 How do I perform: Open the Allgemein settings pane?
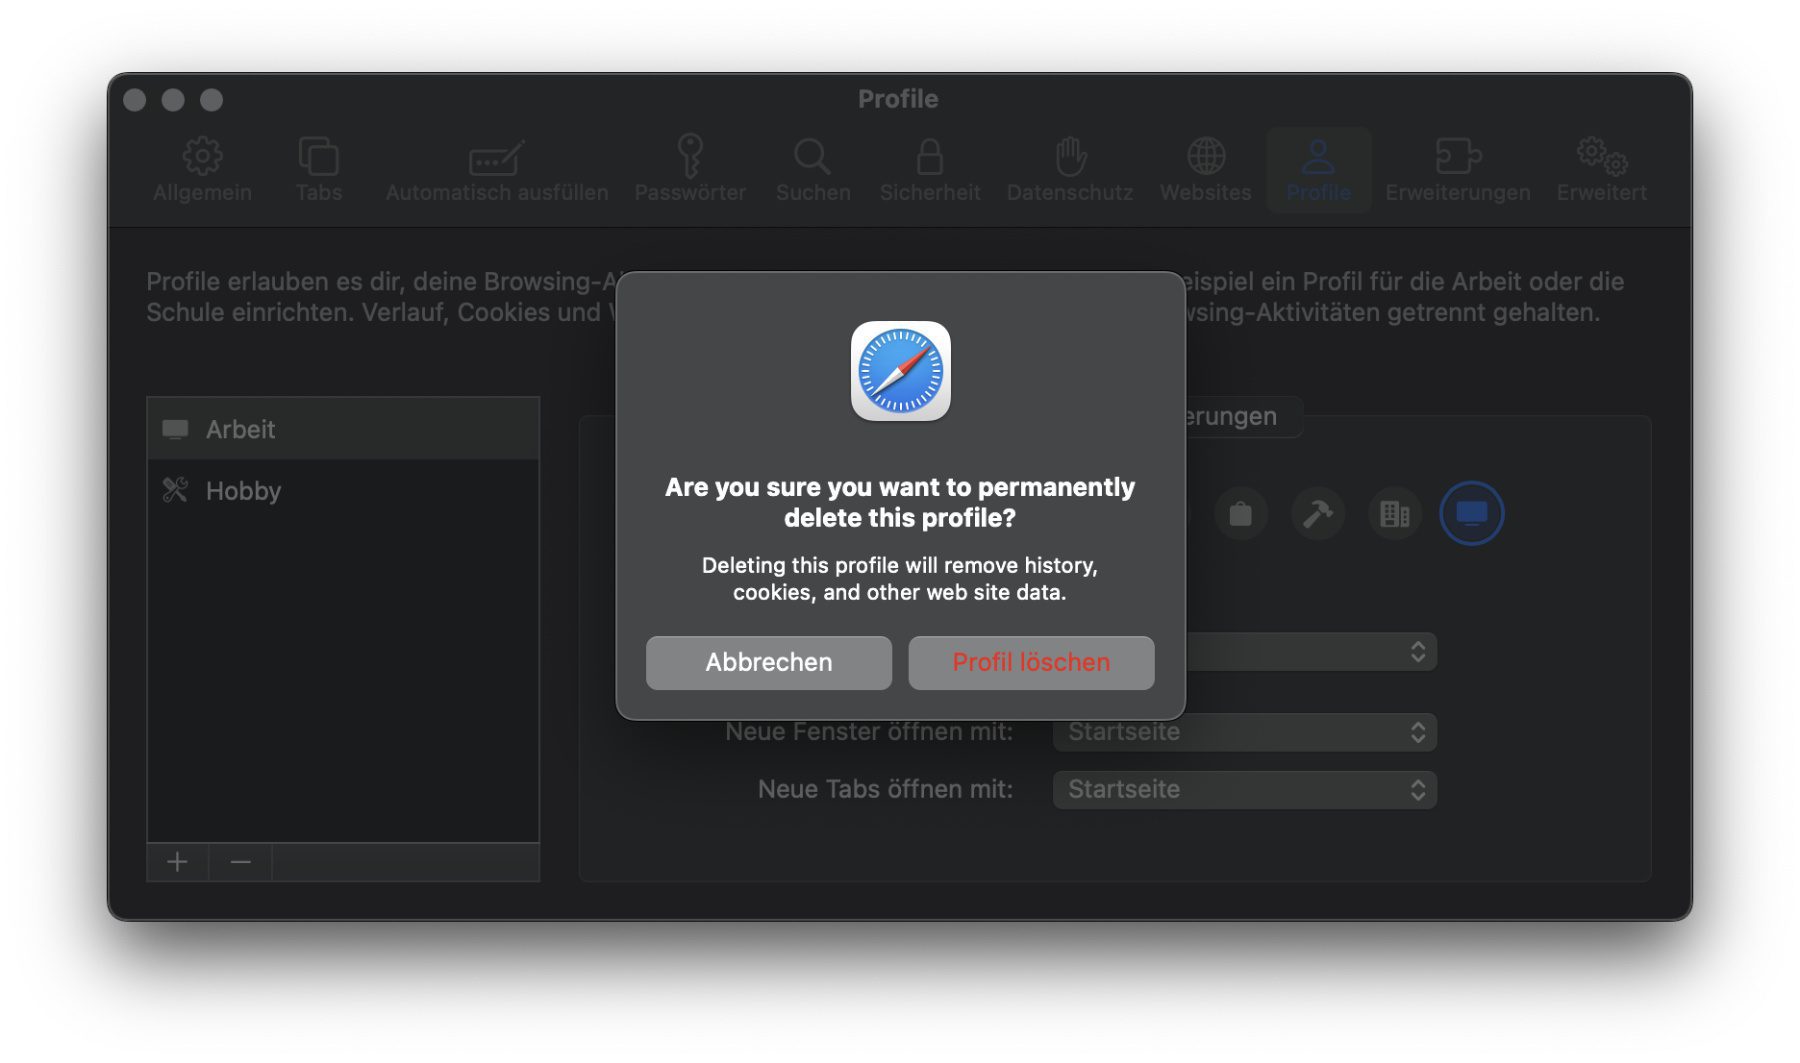(202, 170)
